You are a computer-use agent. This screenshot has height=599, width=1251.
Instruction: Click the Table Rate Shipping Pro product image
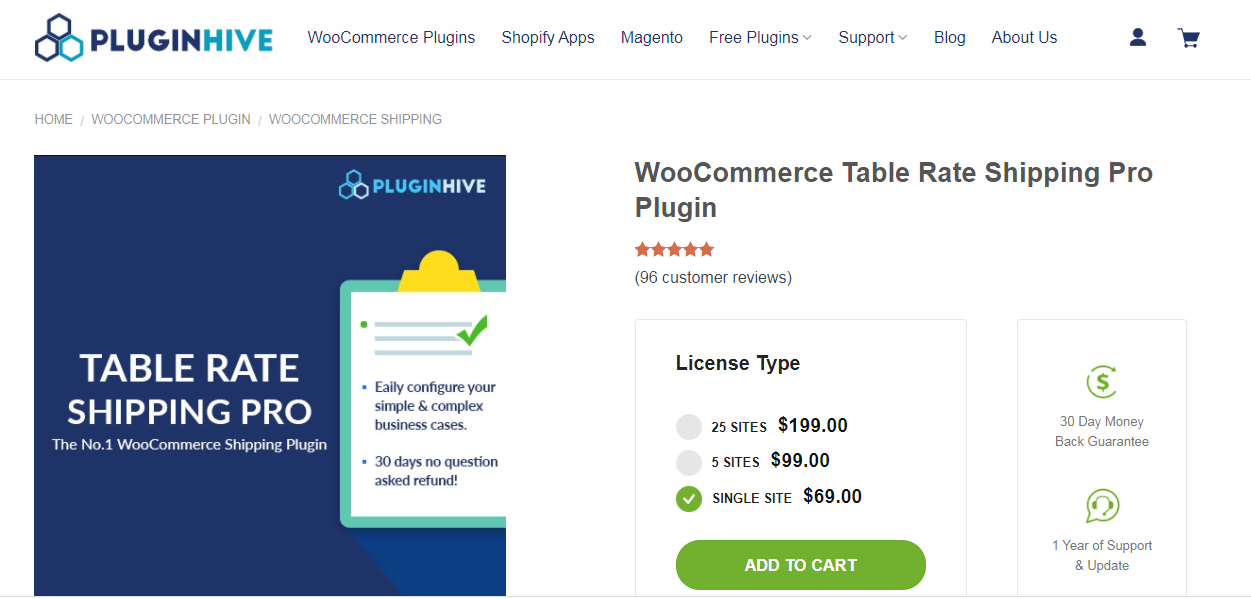[270, 376]
